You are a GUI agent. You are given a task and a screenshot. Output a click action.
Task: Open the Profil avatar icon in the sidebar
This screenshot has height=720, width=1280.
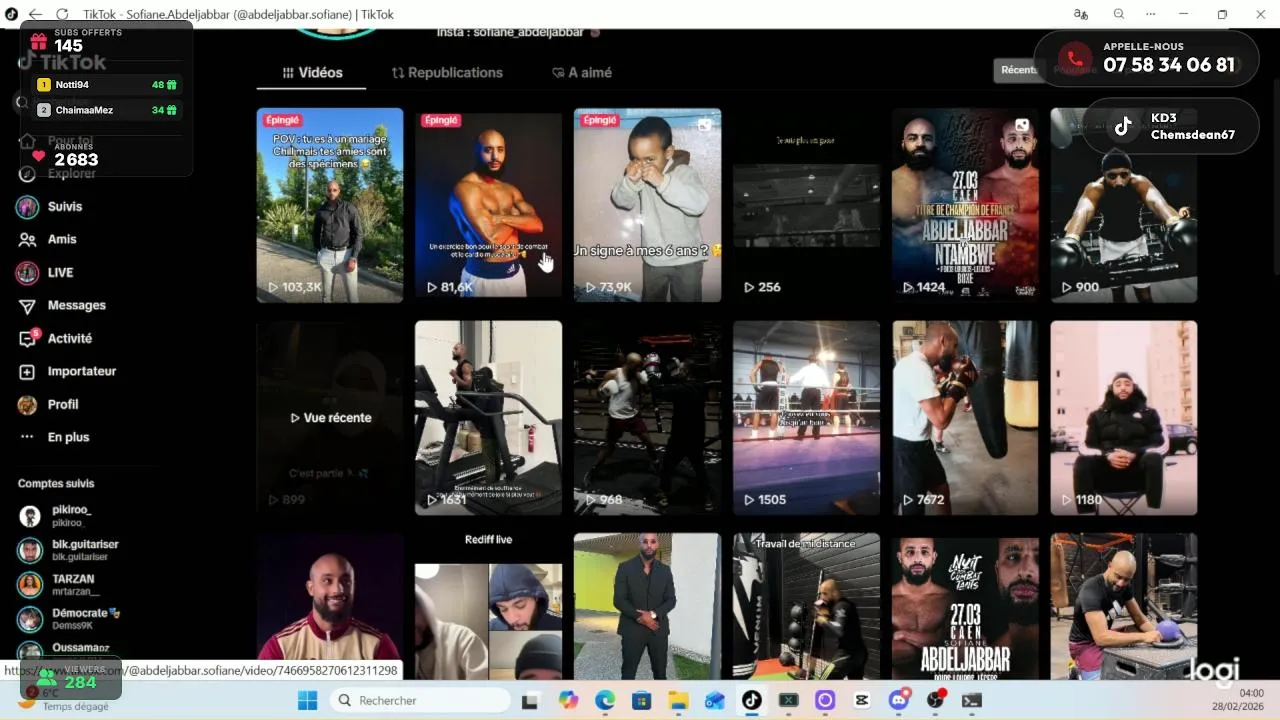[28, 405]
